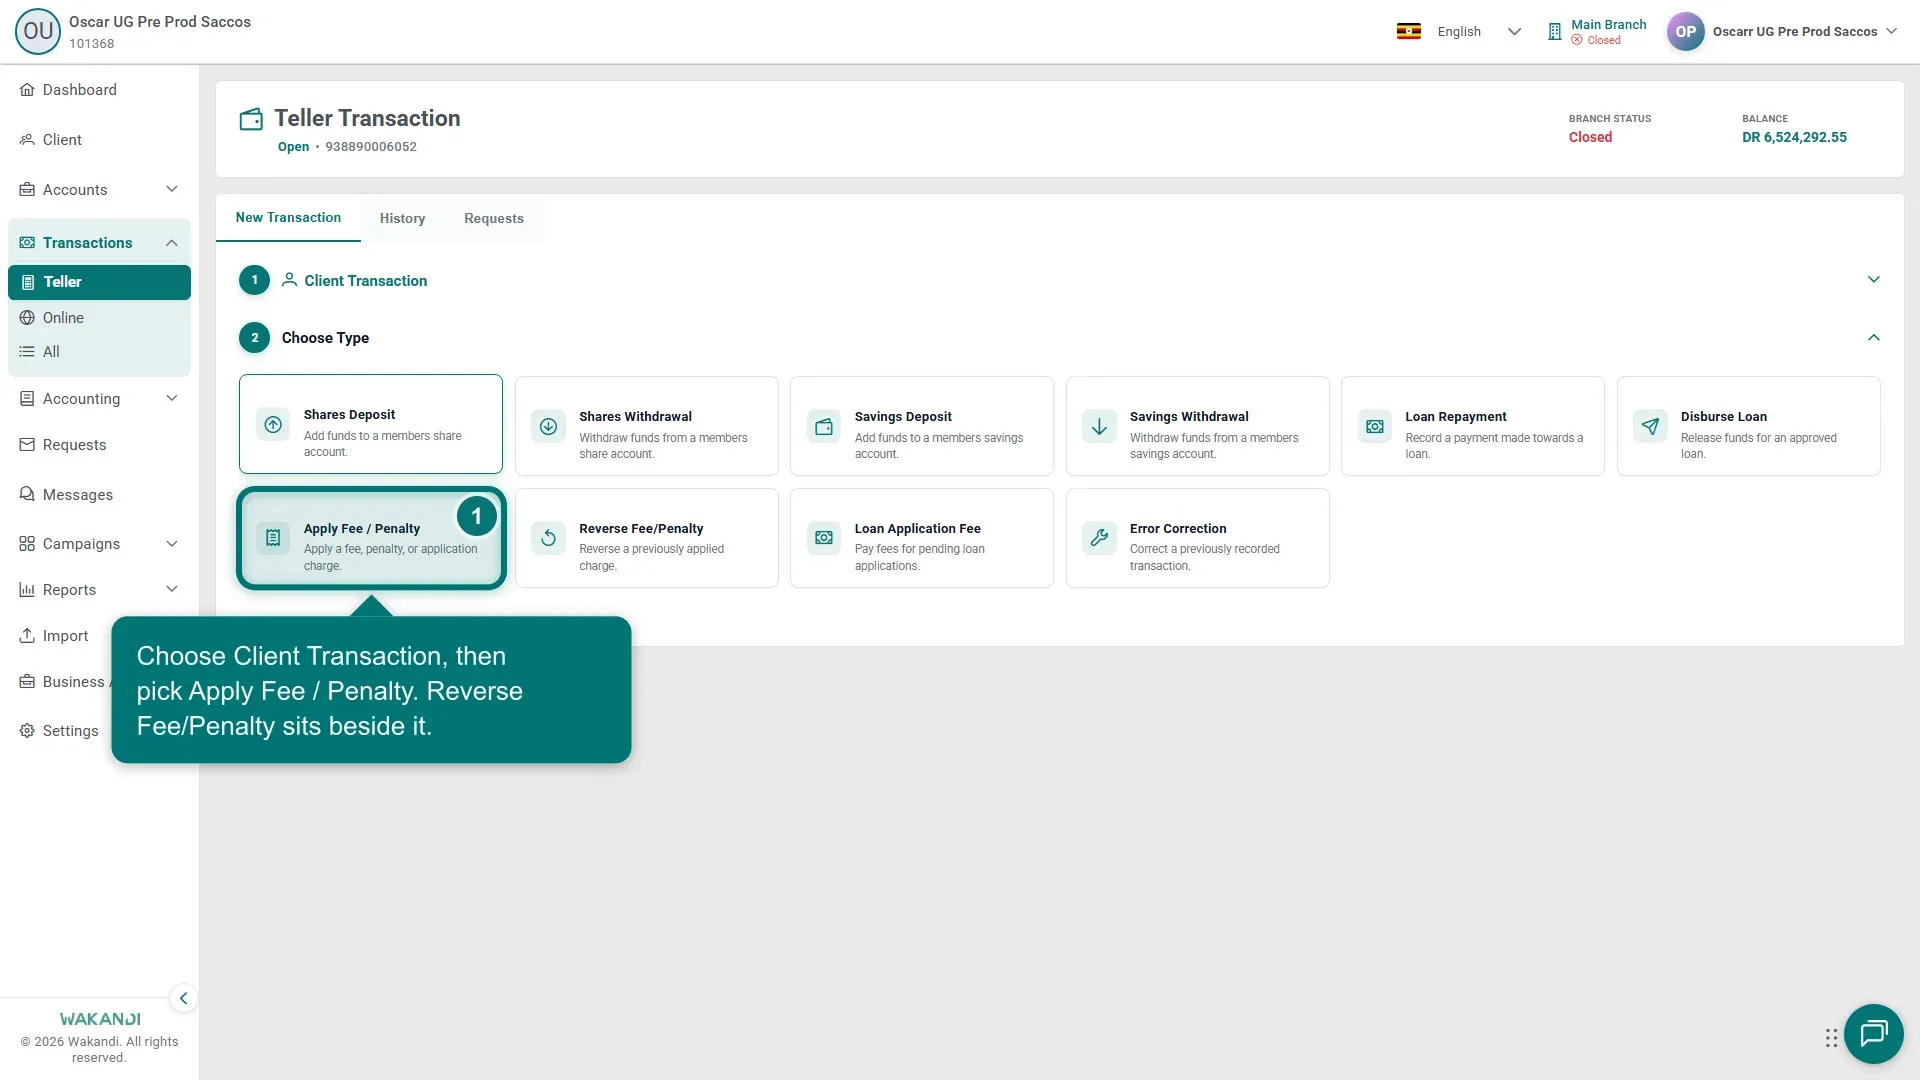Open Online transactions menu item
1920x1080 pixels.
pos(99,318)
